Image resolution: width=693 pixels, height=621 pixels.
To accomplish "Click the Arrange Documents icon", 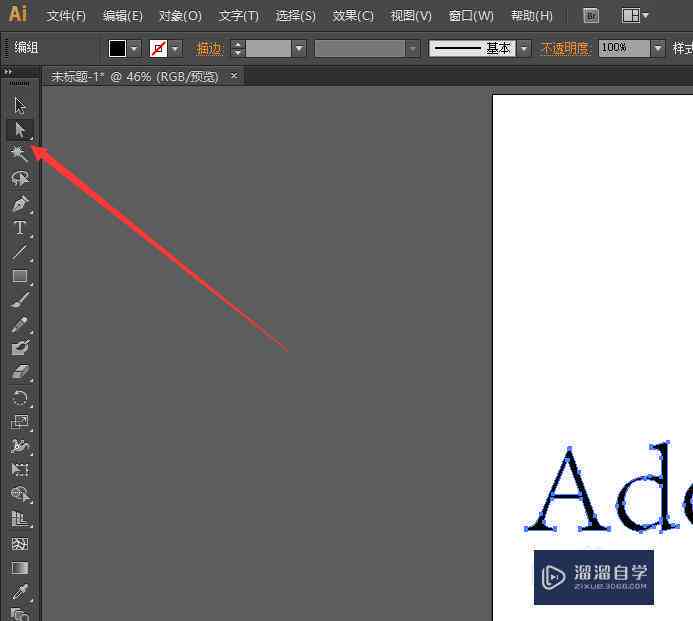I will 635,16.
